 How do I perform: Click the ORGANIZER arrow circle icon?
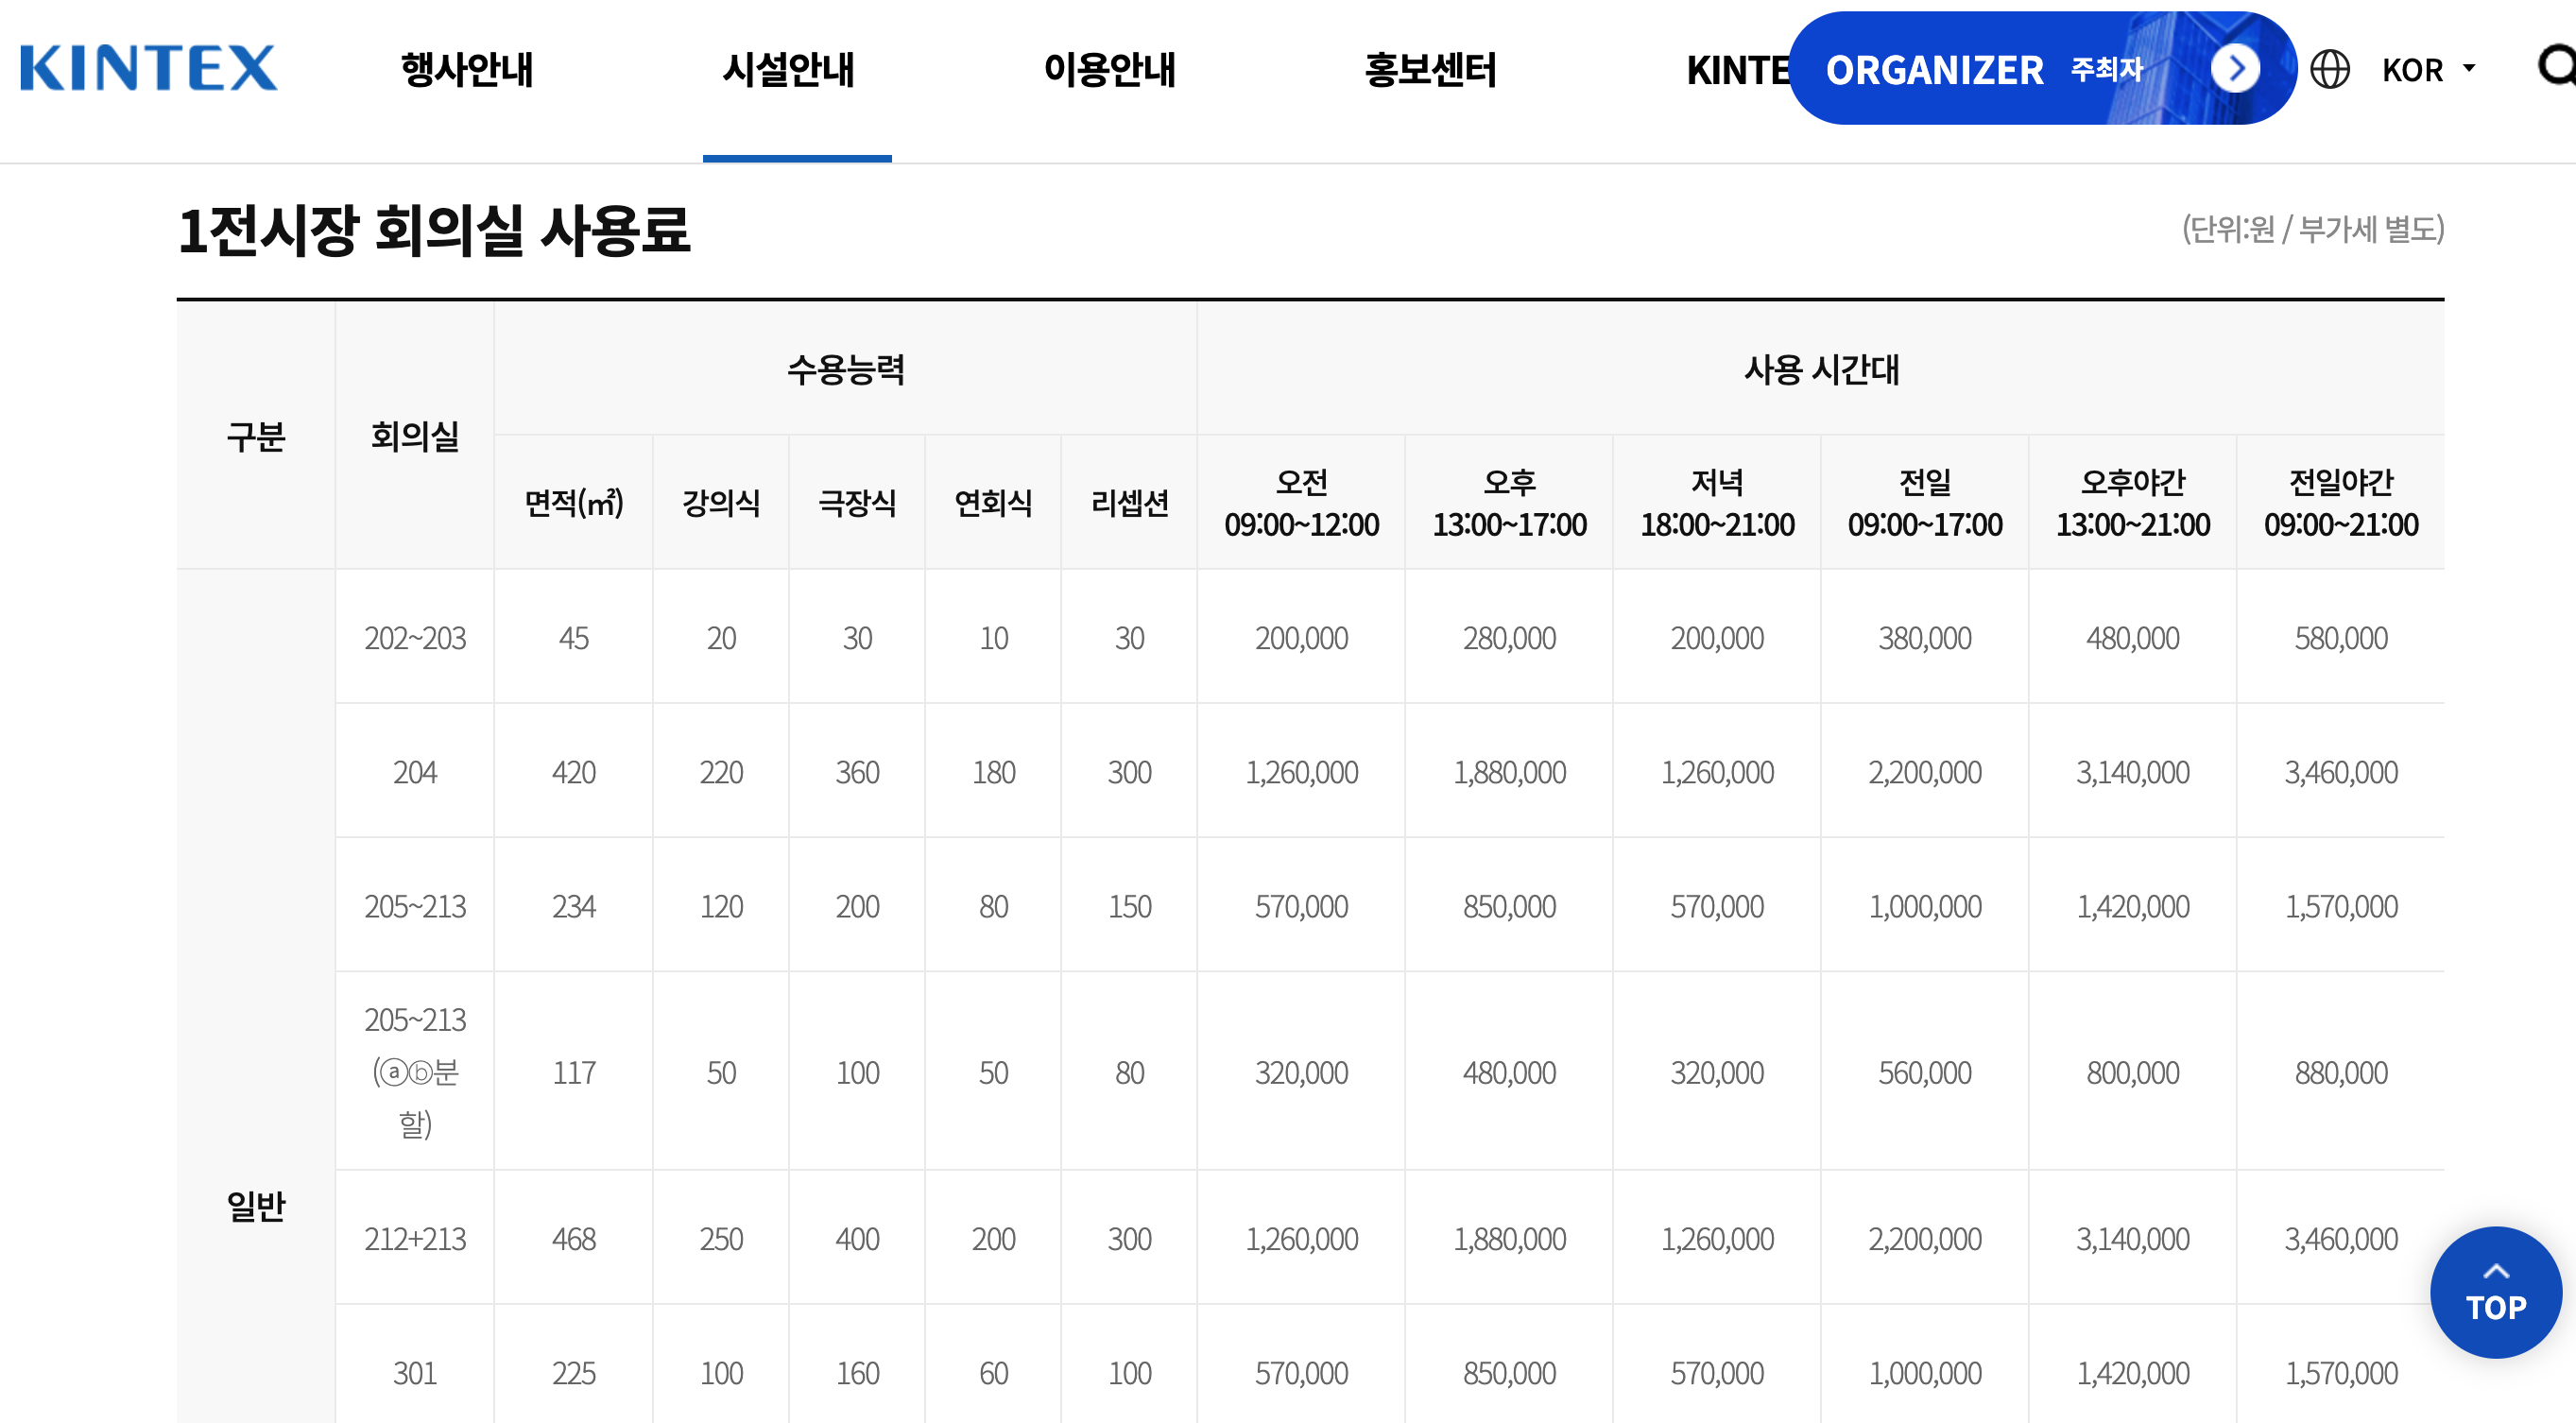(x=2235, y=69)
